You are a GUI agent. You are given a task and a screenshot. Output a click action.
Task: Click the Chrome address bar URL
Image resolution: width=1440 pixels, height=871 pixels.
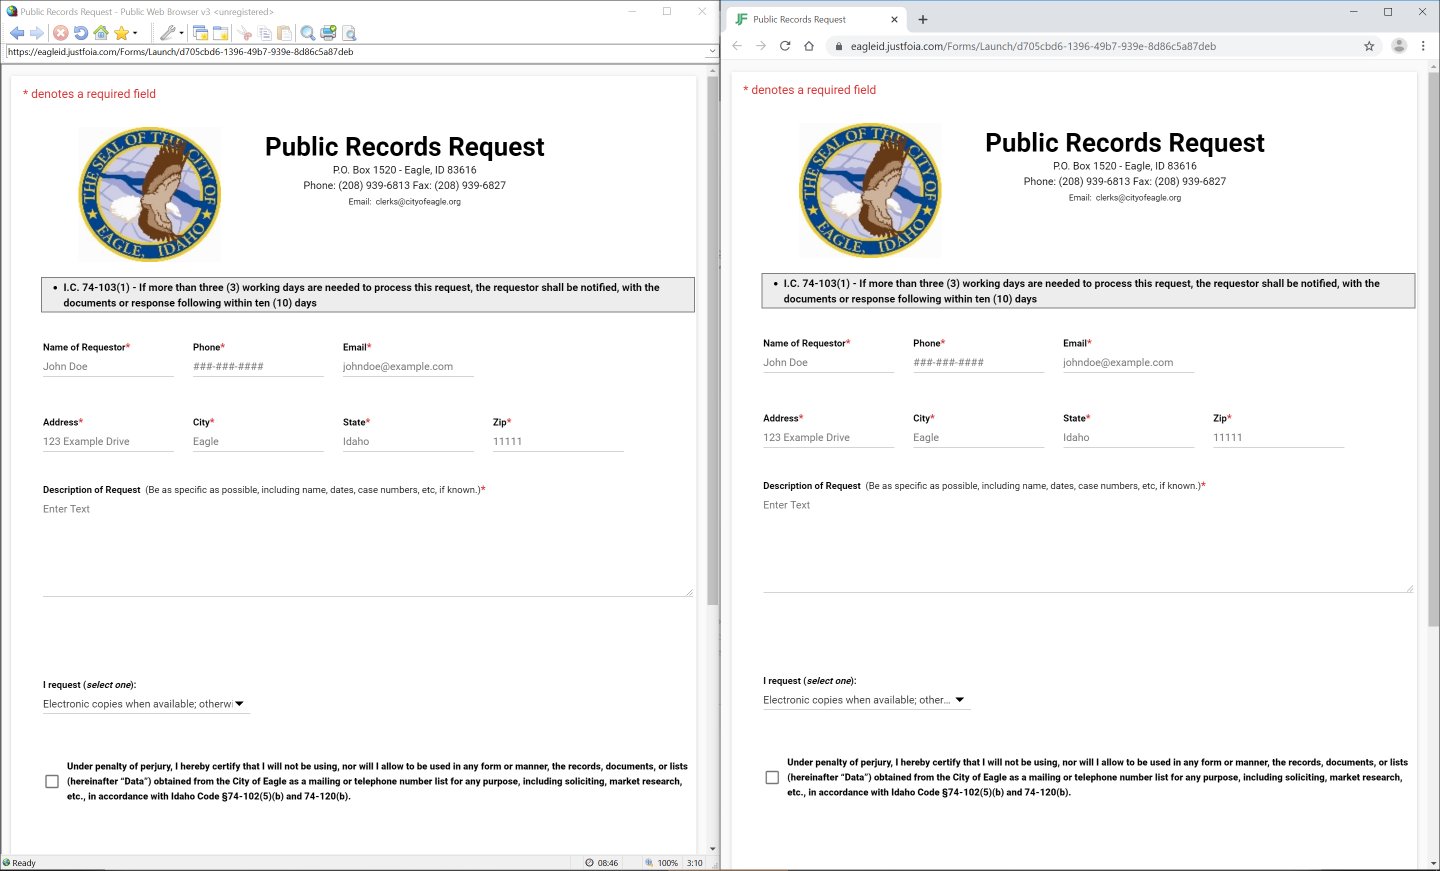point(1033,46)
